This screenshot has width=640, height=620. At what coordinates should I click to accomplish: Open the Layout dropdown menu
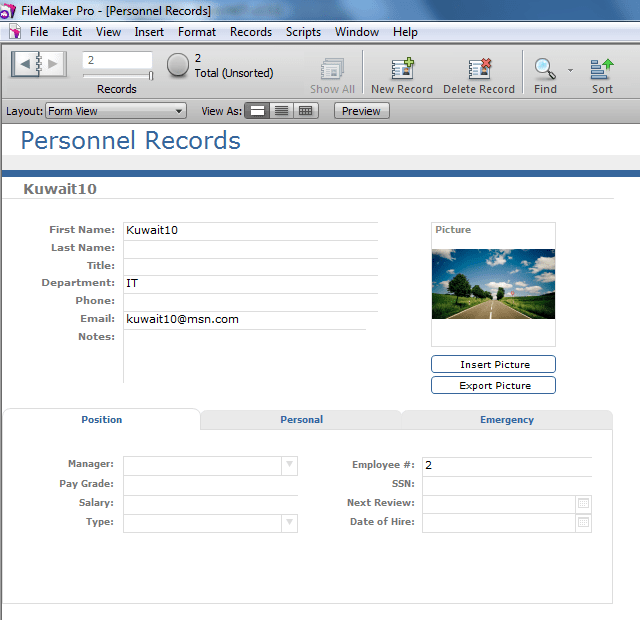116,111
